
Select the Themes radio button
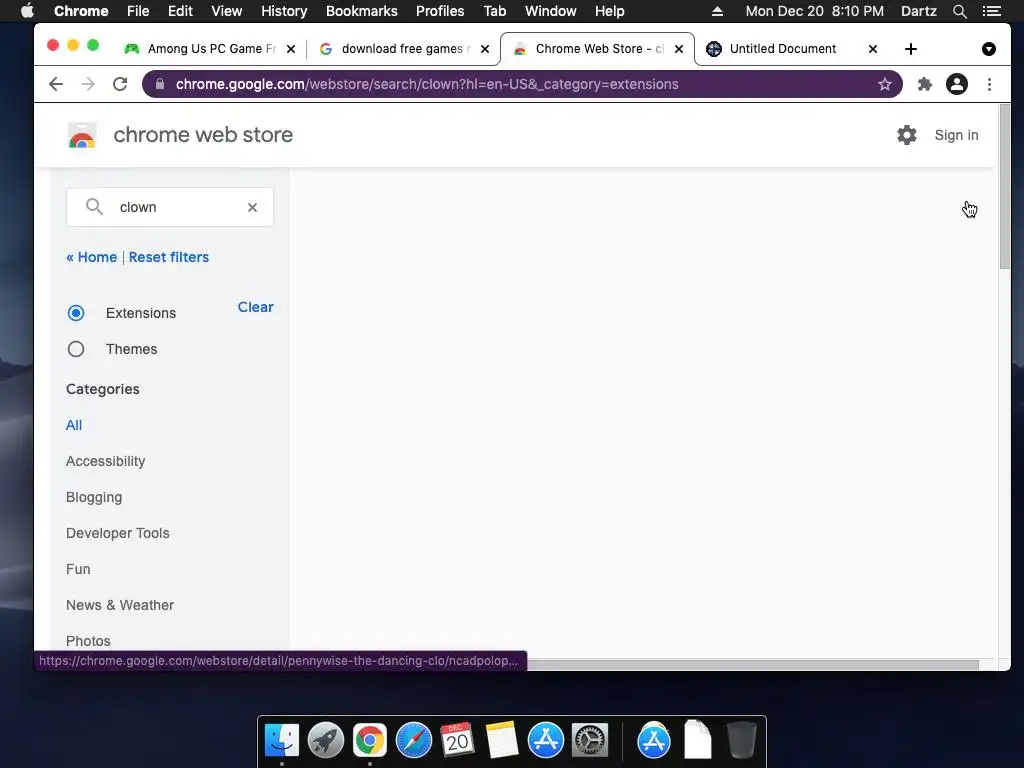[x=76, y=349]
